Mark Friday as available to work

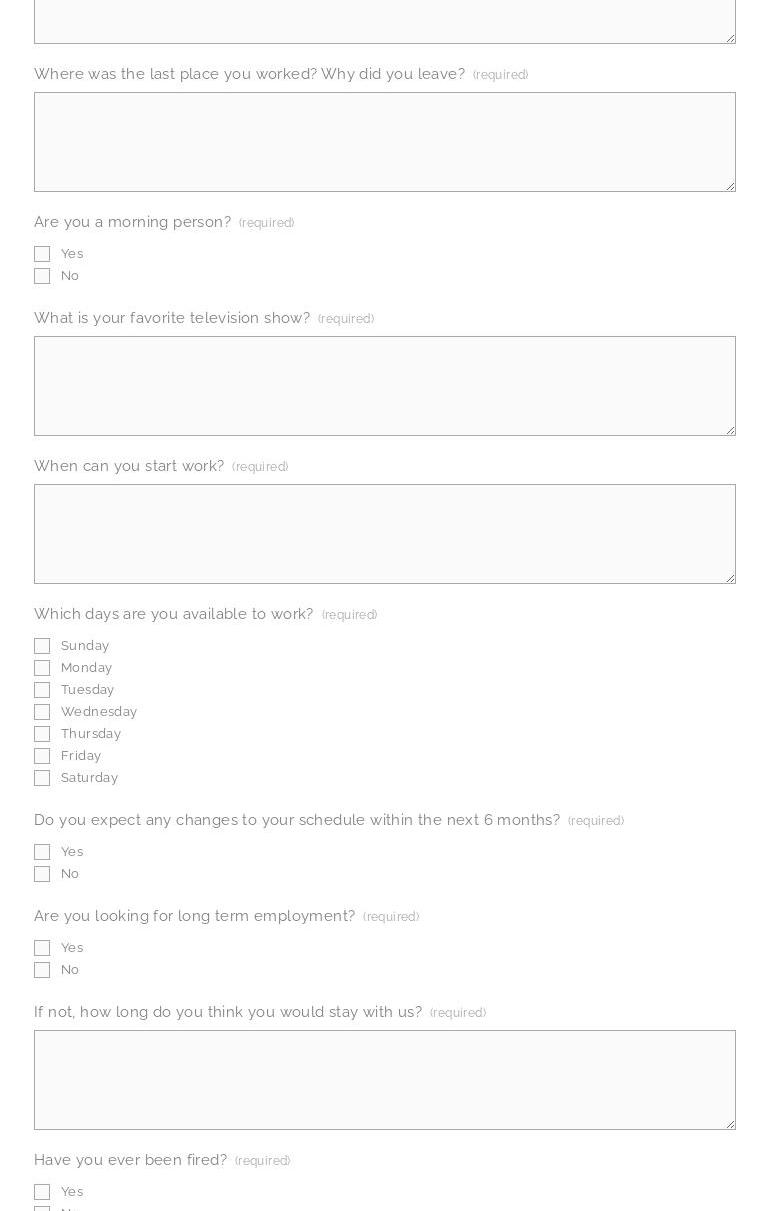click(42, 756)
